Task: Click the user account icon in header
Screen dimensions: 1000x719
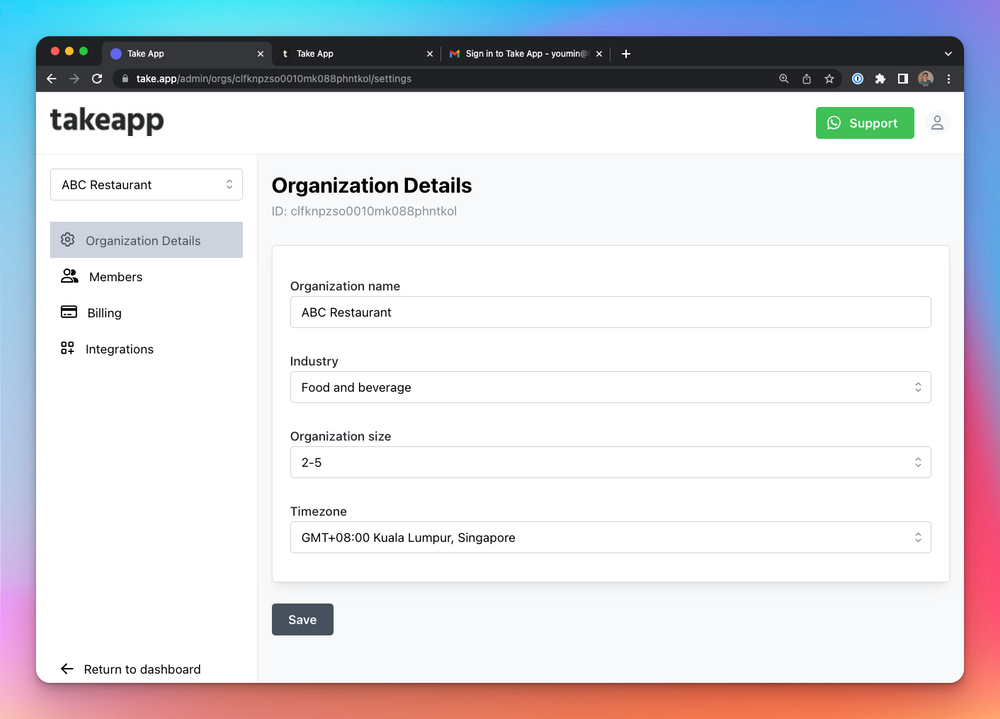Action: [x=937, y=122]
